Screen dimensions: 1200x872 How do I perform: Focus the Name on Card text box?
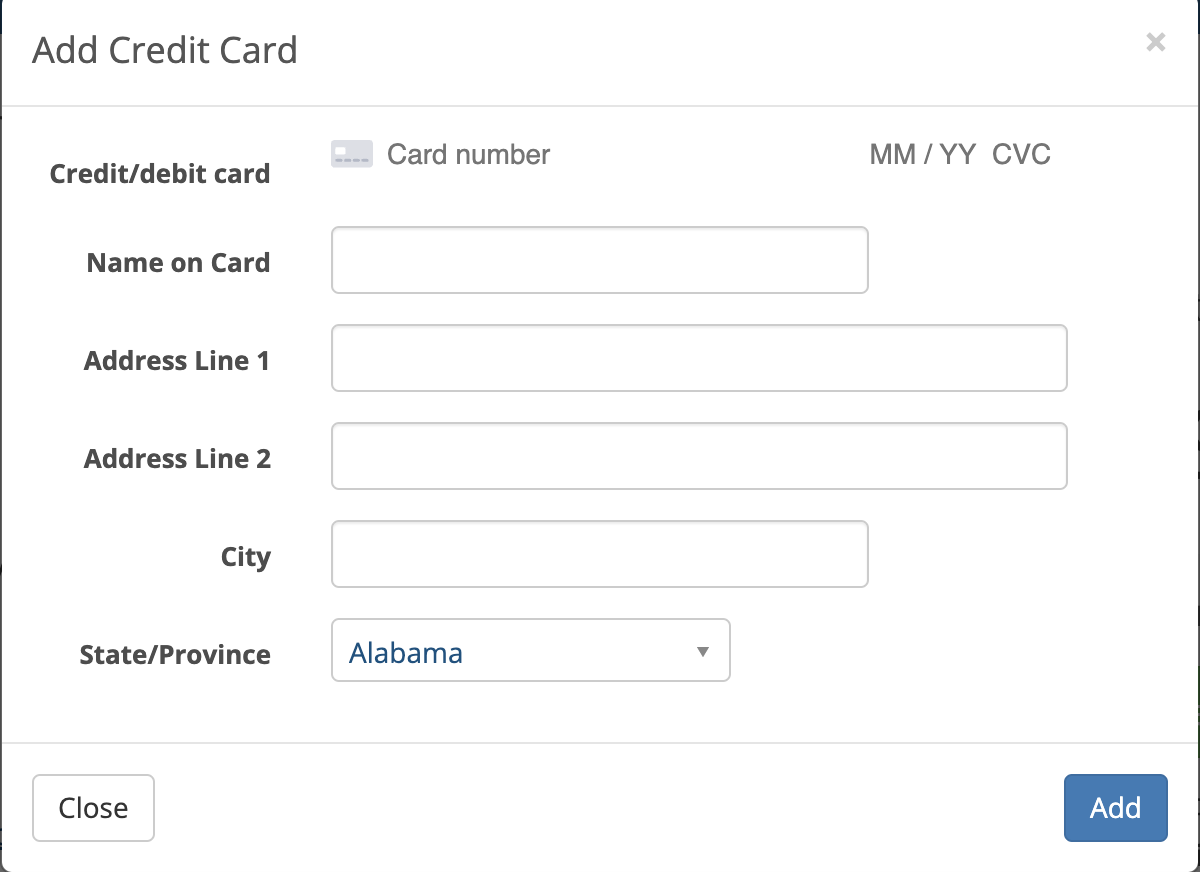point(599,260)
